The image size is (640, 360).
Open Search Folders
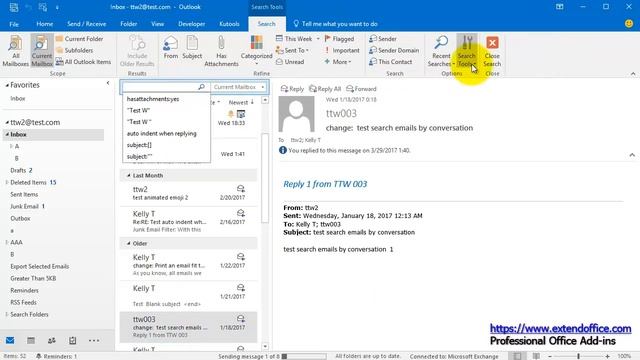[x=29, y=315]
